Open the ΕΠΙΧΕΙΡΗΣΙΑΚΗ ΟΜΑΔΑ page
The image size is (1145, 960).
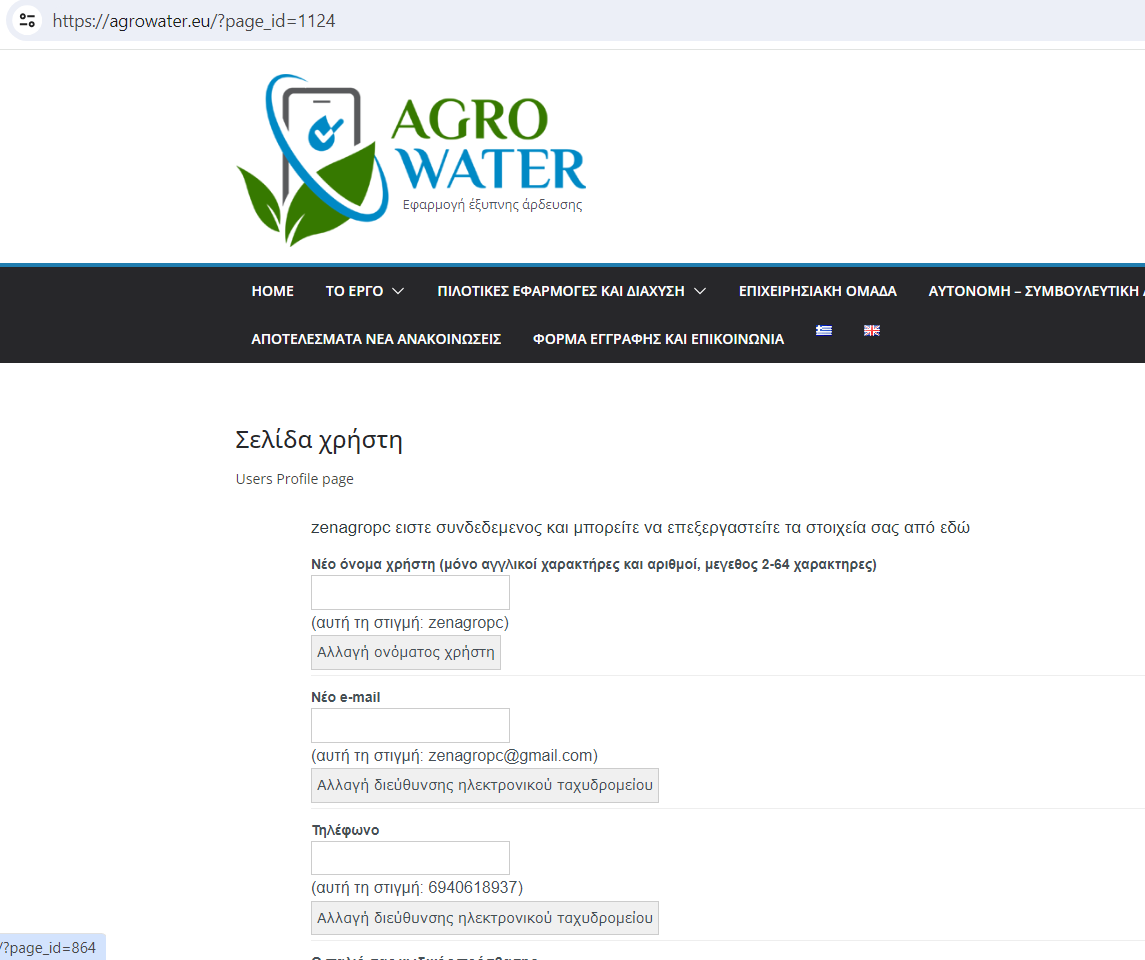(x=817, y=291)
